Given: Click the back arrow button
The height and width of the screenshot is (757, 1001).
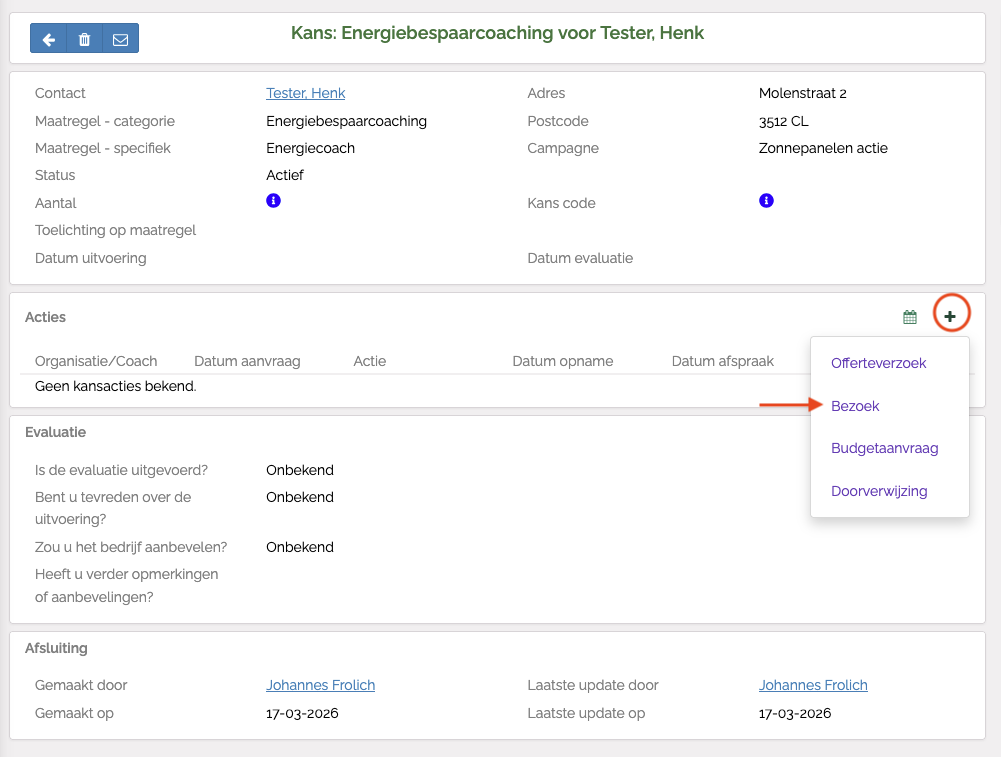Looking at the screenshot, I should tap(48, 39).
